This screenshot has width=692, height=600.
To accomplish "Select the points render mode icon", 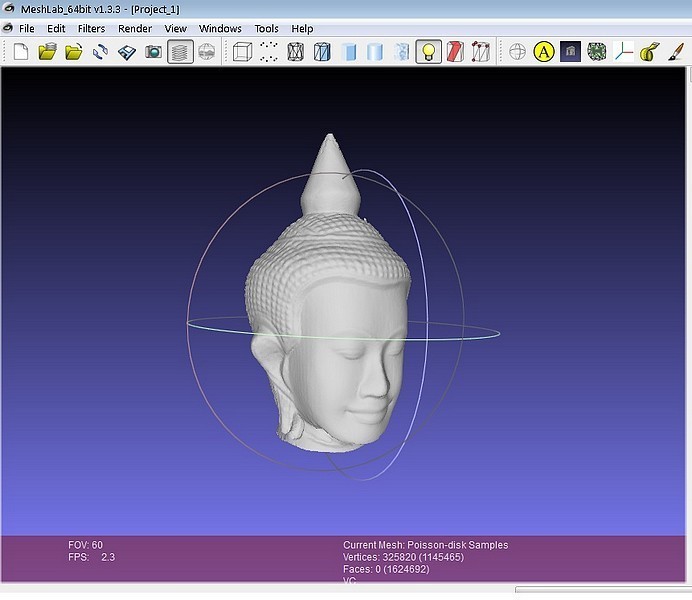I will (x=269, y=51).
